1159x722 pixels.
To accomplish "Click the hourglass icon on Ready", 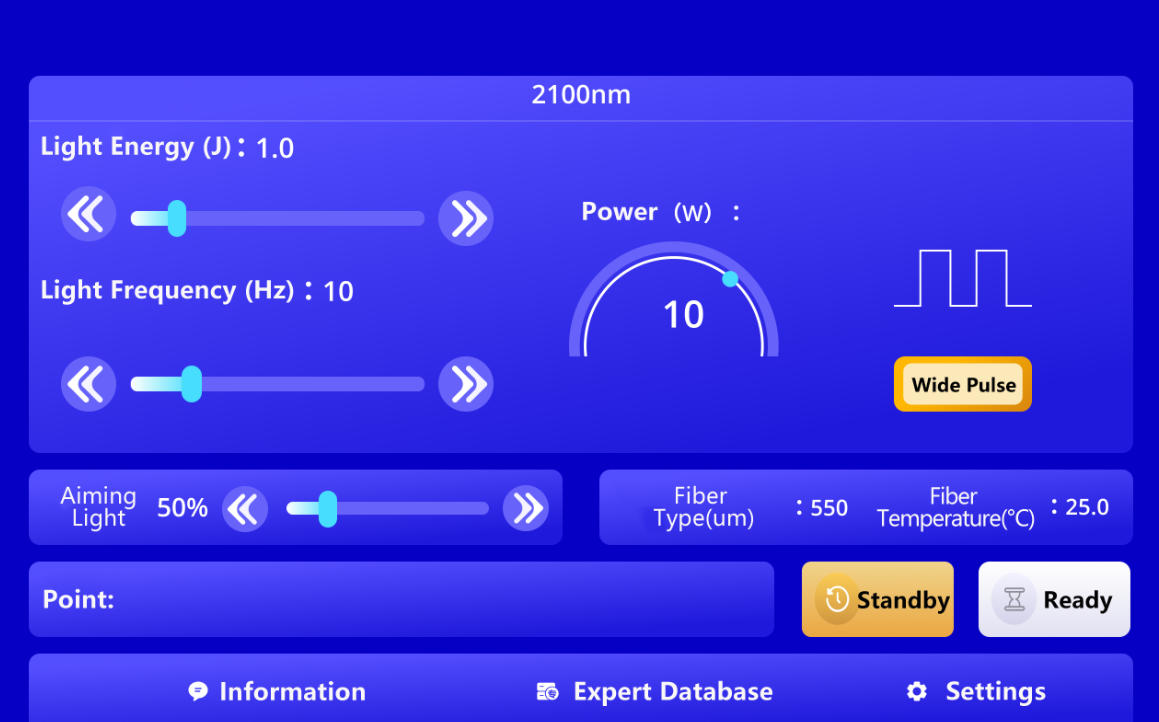I will [1014, 600].
